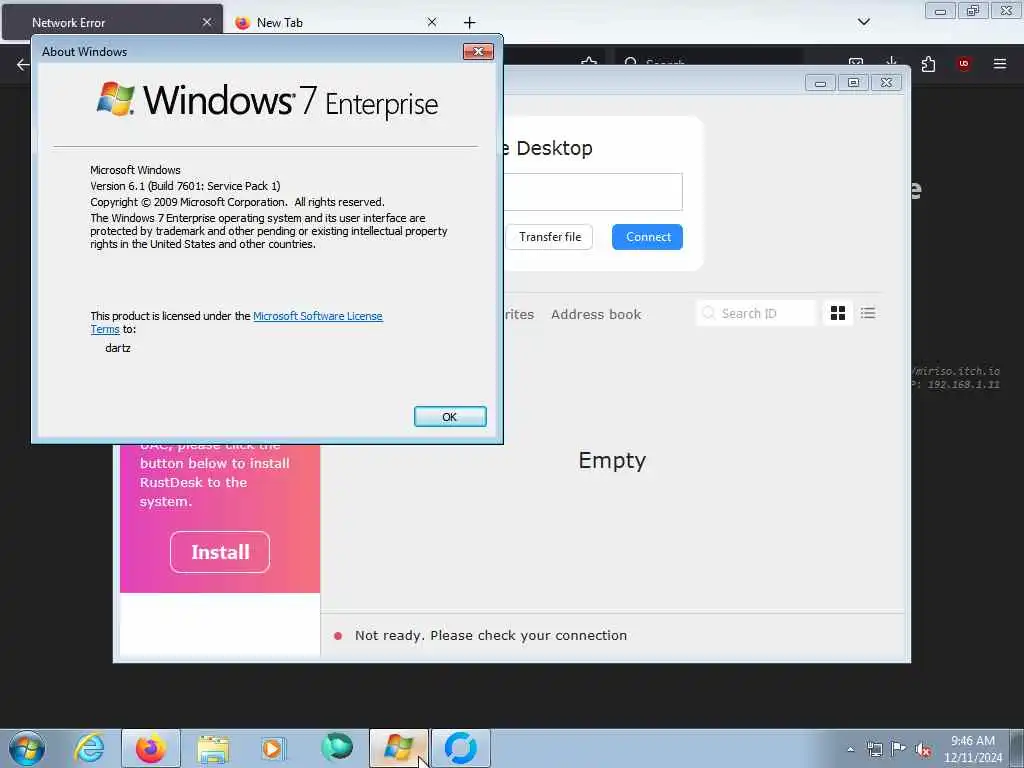Select the About Windows taskbar button

point(399,748)
